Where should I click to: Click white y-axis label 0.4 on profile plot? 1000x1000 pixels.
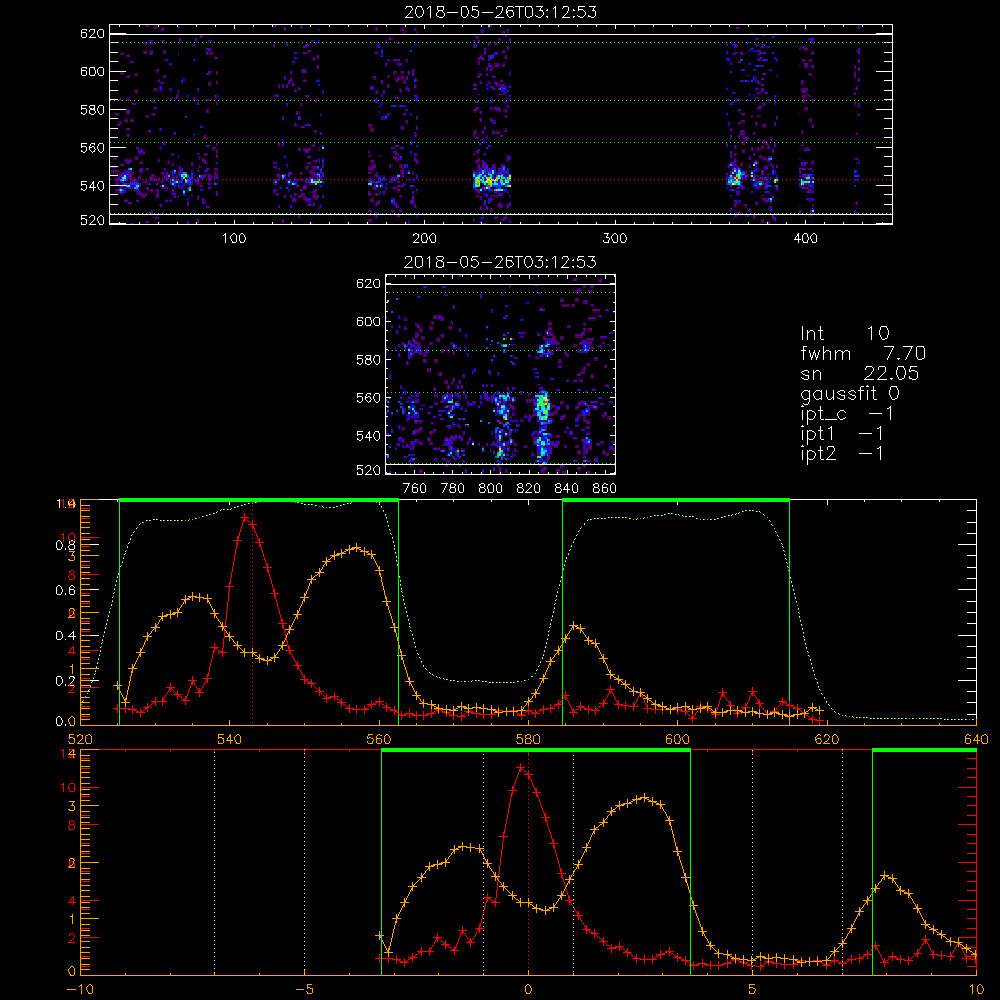65,636
